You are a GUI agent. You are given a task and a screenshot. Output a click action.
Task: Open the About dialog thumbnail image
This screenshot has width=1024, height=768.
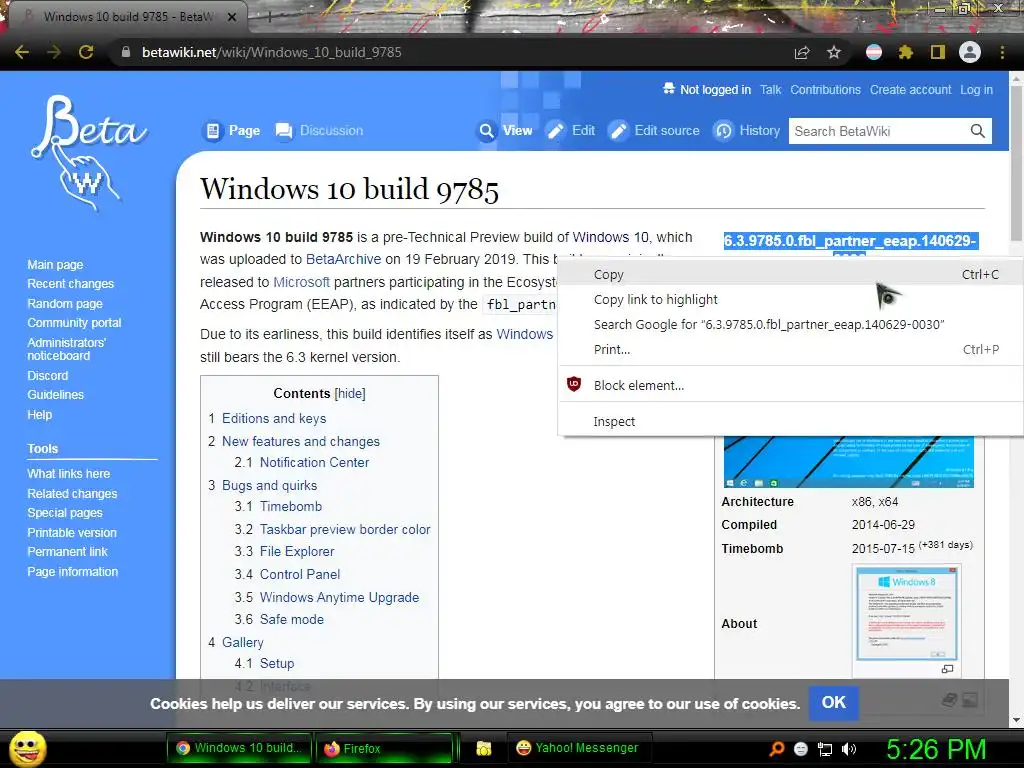(x=906, y=614)
